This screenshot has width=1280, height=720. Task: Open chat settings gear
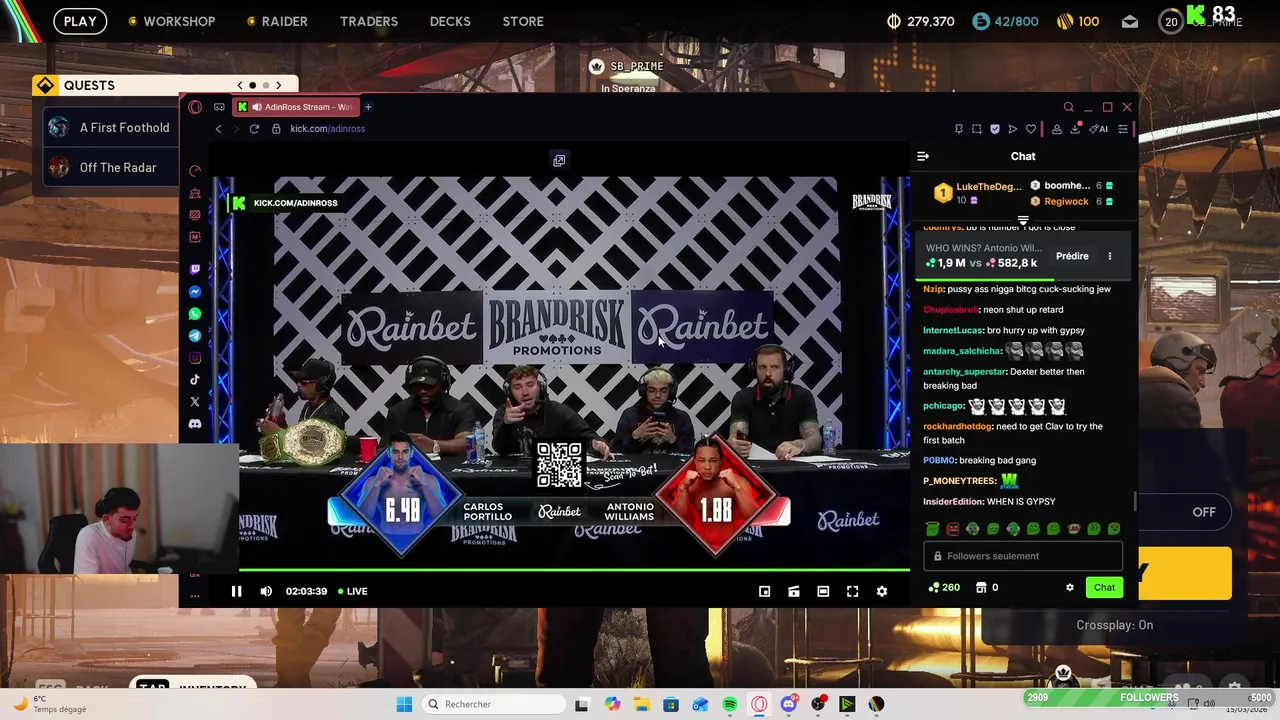pos(1070,587)
